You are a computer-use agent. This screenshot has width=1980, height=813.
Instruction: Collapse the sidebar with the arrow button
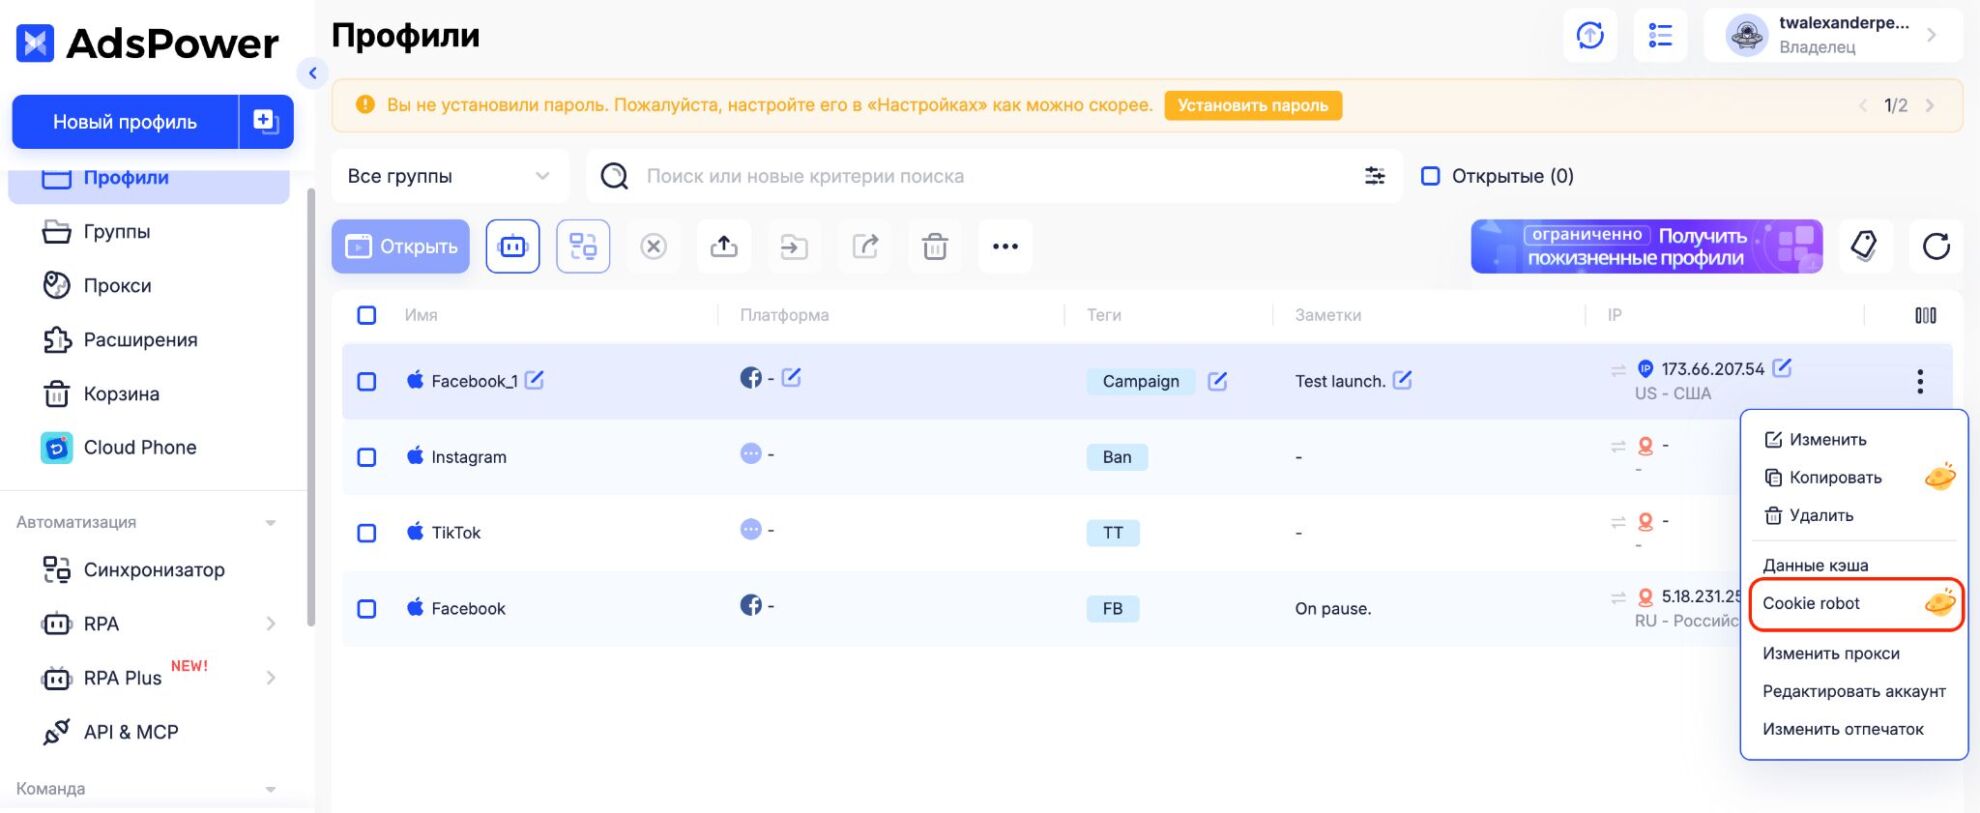point(313,72)
